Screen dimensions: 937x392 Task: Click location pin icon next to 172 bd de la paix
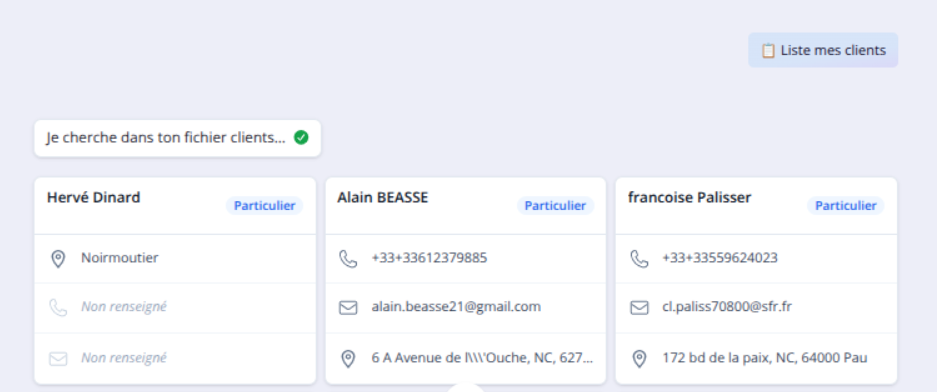tap(639, 359)
